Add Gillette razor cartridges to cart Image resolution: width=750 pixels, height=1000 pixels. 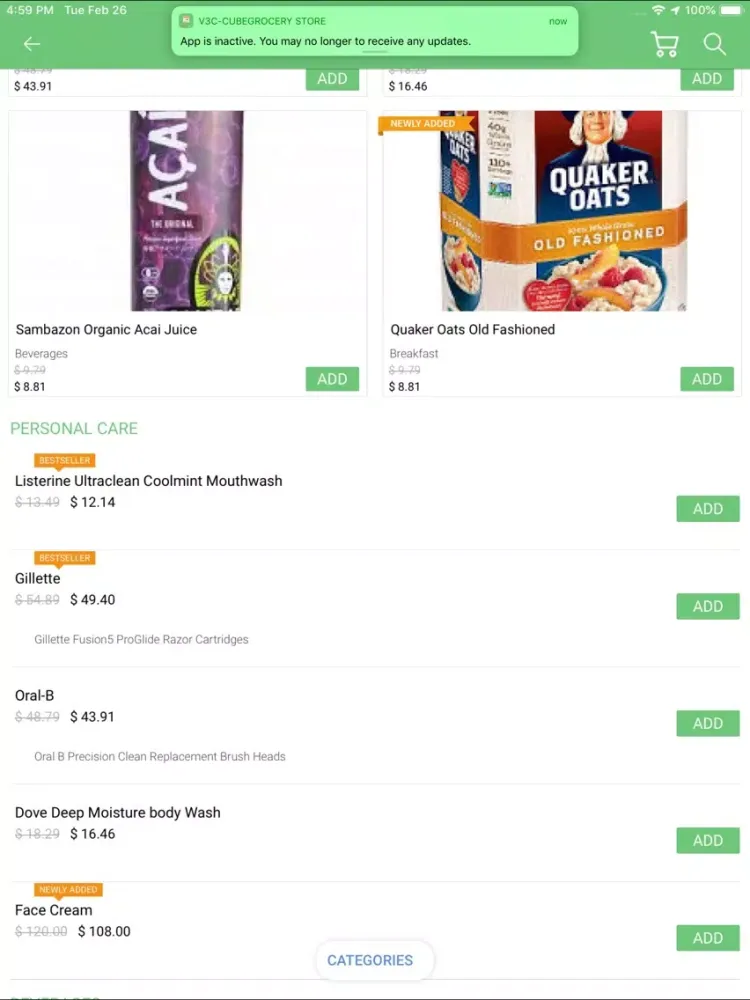click(x=707, y=606)
